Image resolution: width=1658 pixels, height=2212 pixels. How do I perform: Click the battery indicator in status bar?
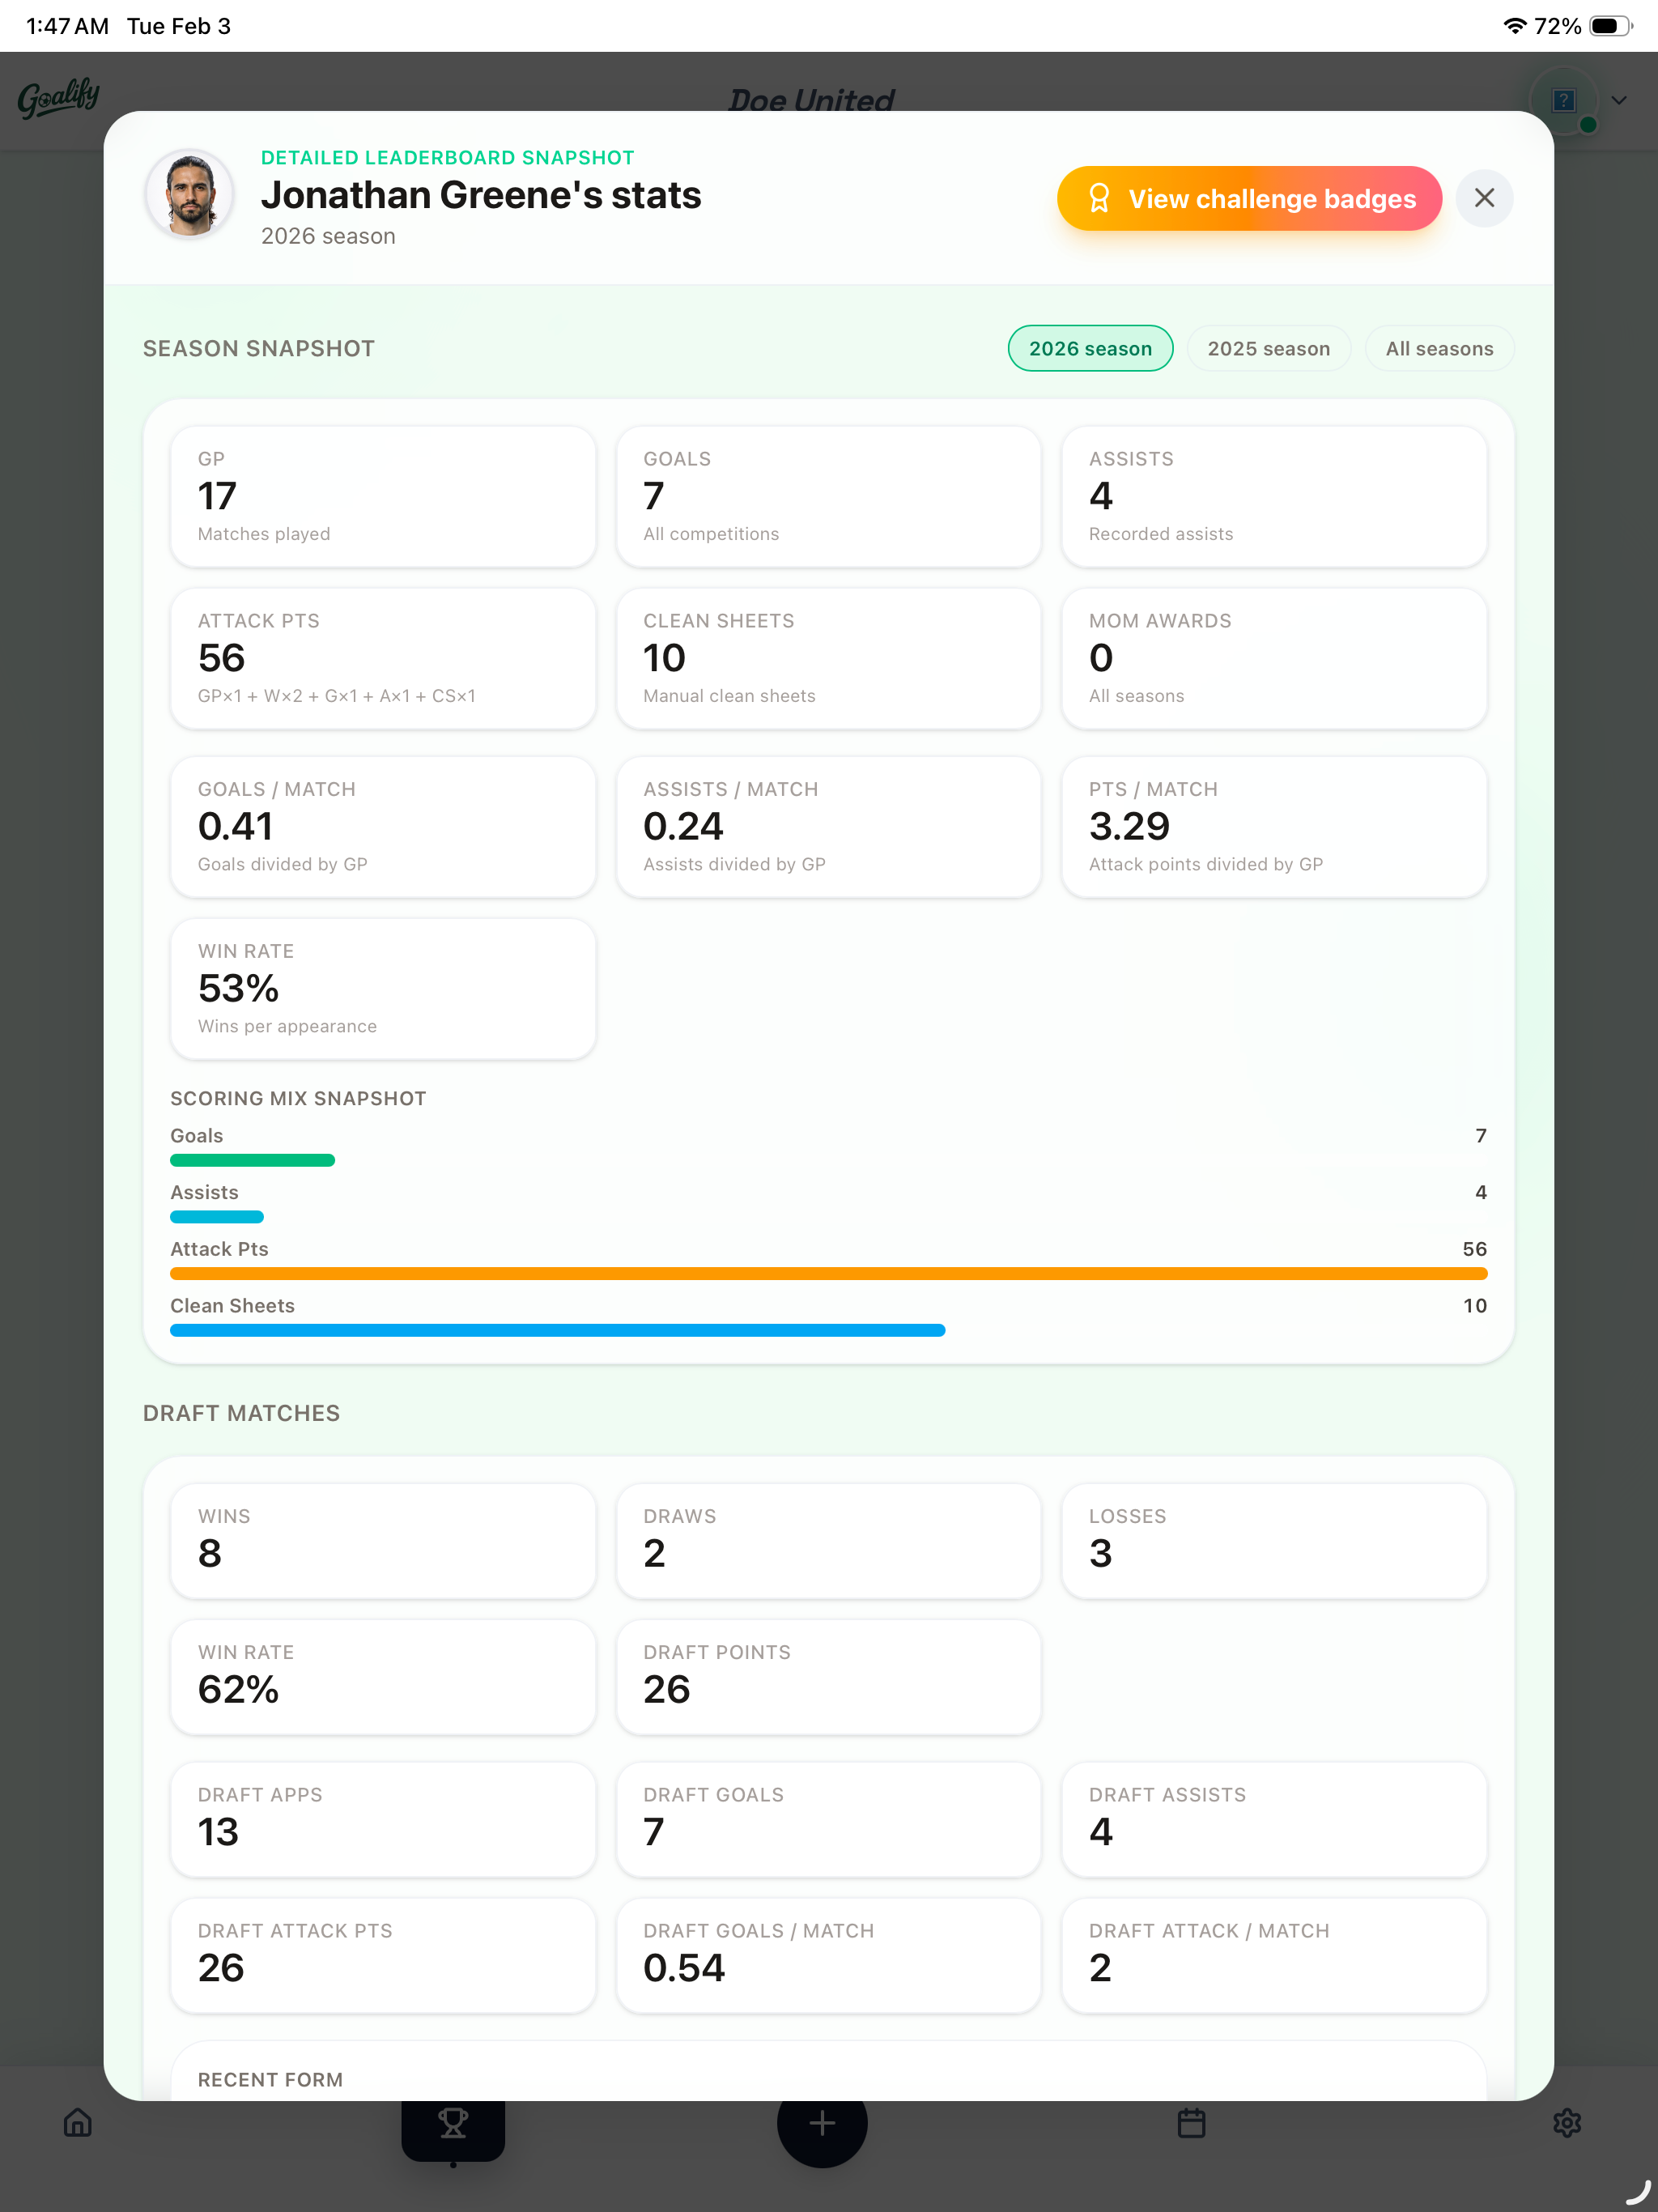(x=1611, y=26)
